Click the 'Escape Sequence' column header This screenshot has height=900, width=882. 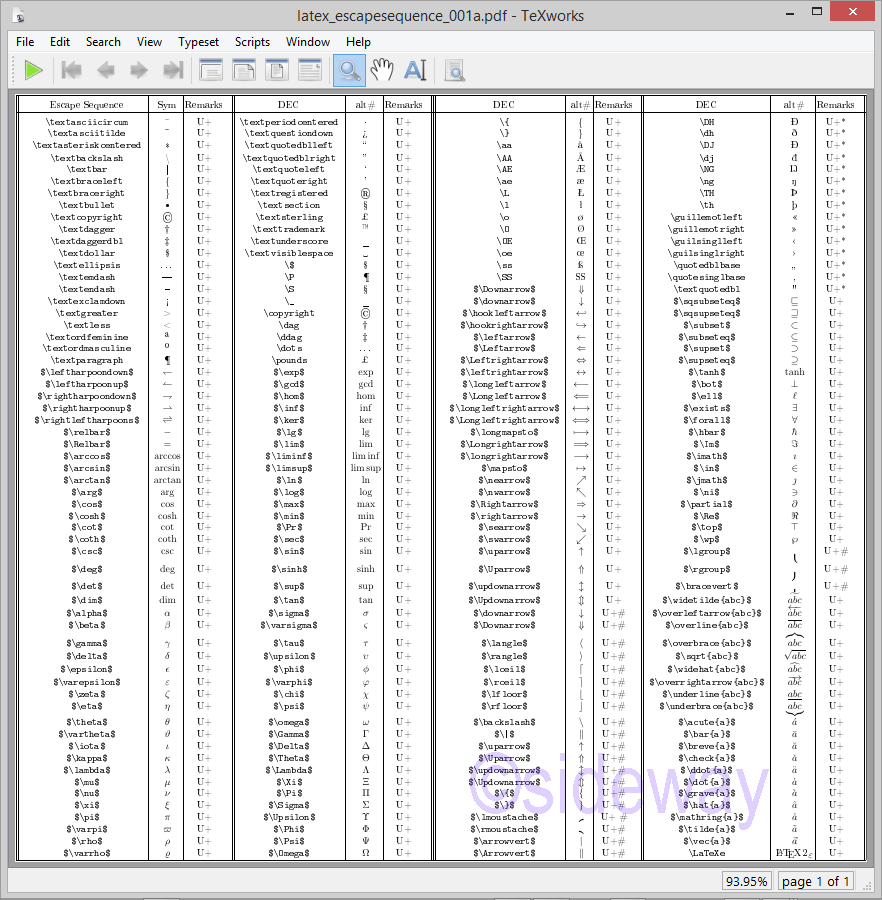pos(86,104)
